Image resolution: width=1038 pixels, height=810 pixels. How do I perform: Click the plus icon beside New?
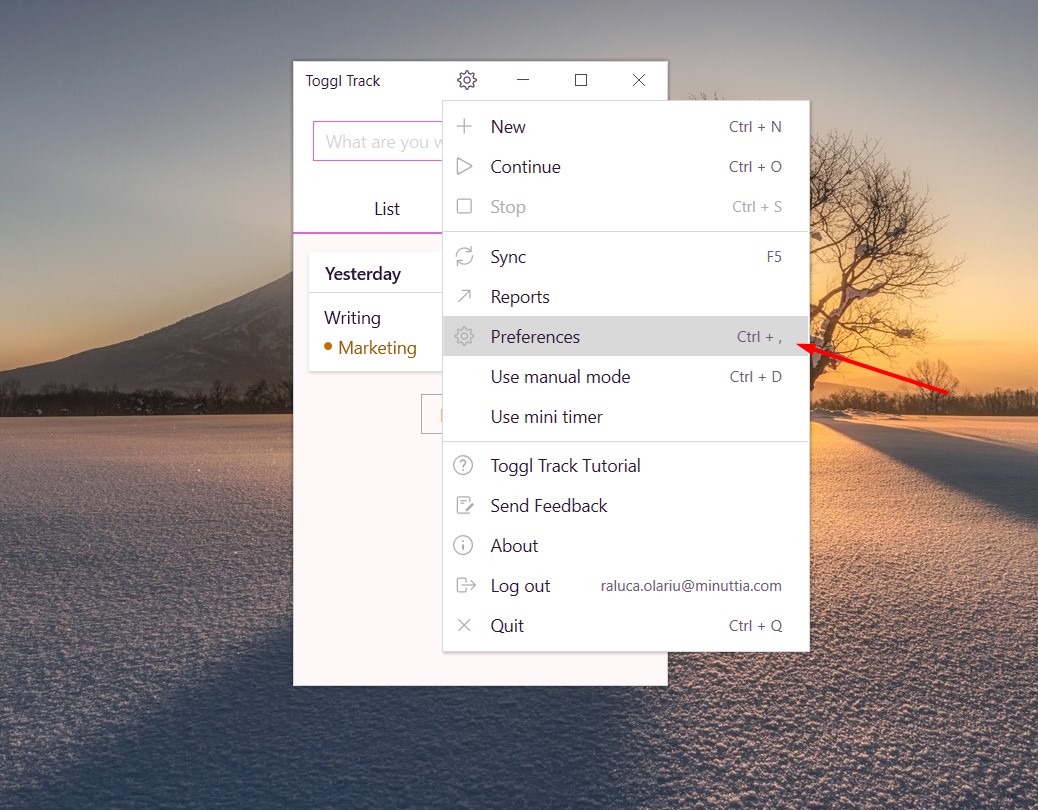pyautogui.click(x=464, y=126)
